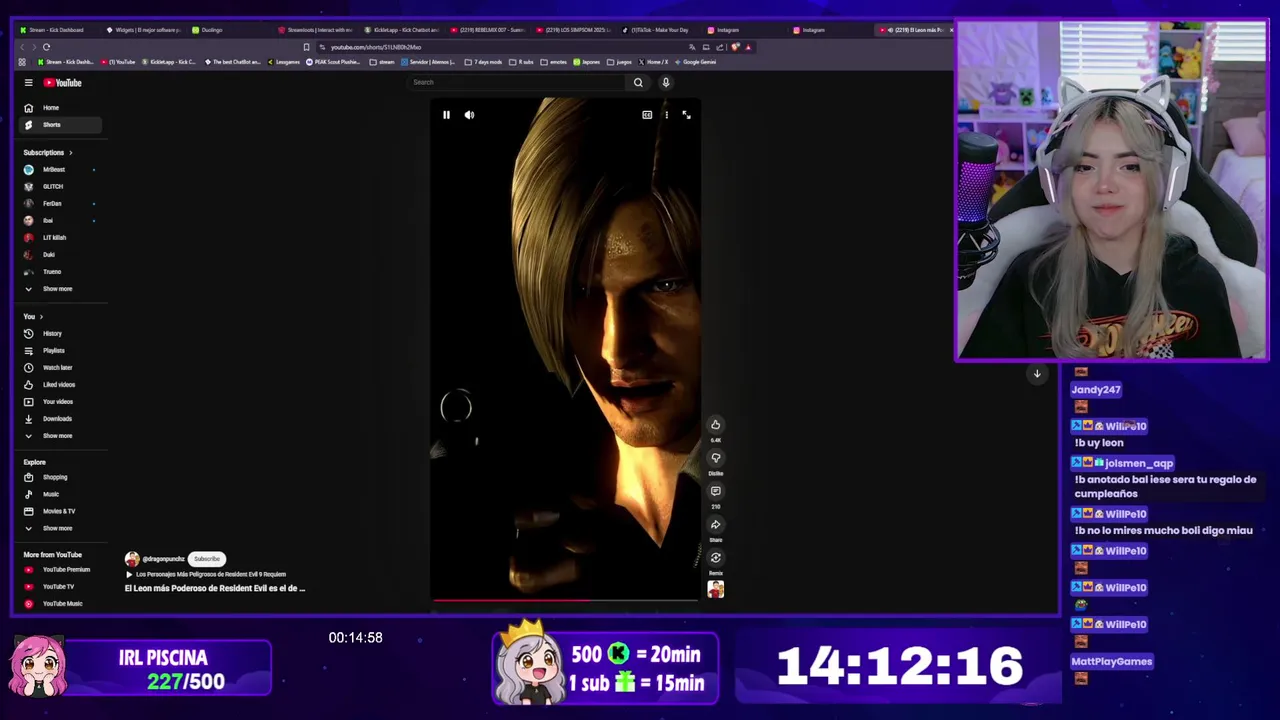Open the sound thumbnail below Remix

coord(715,590)
